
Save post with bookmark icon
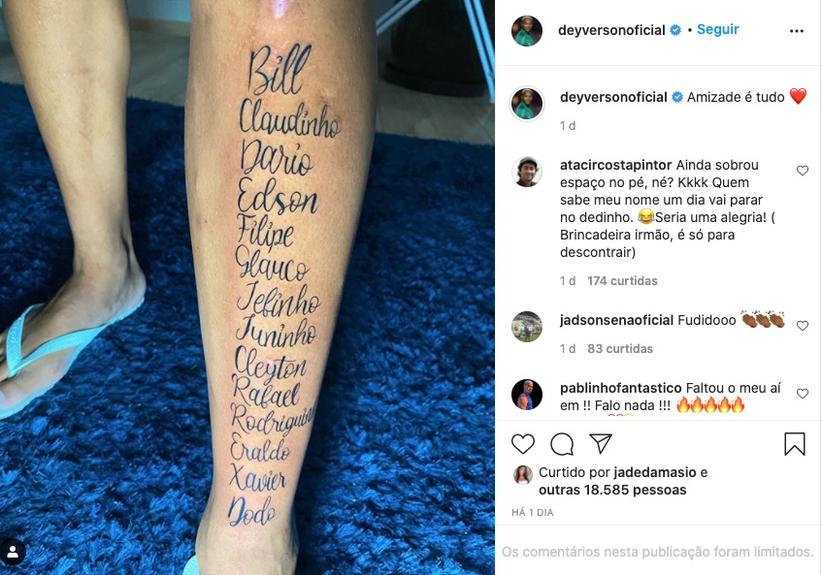point(794,443)
